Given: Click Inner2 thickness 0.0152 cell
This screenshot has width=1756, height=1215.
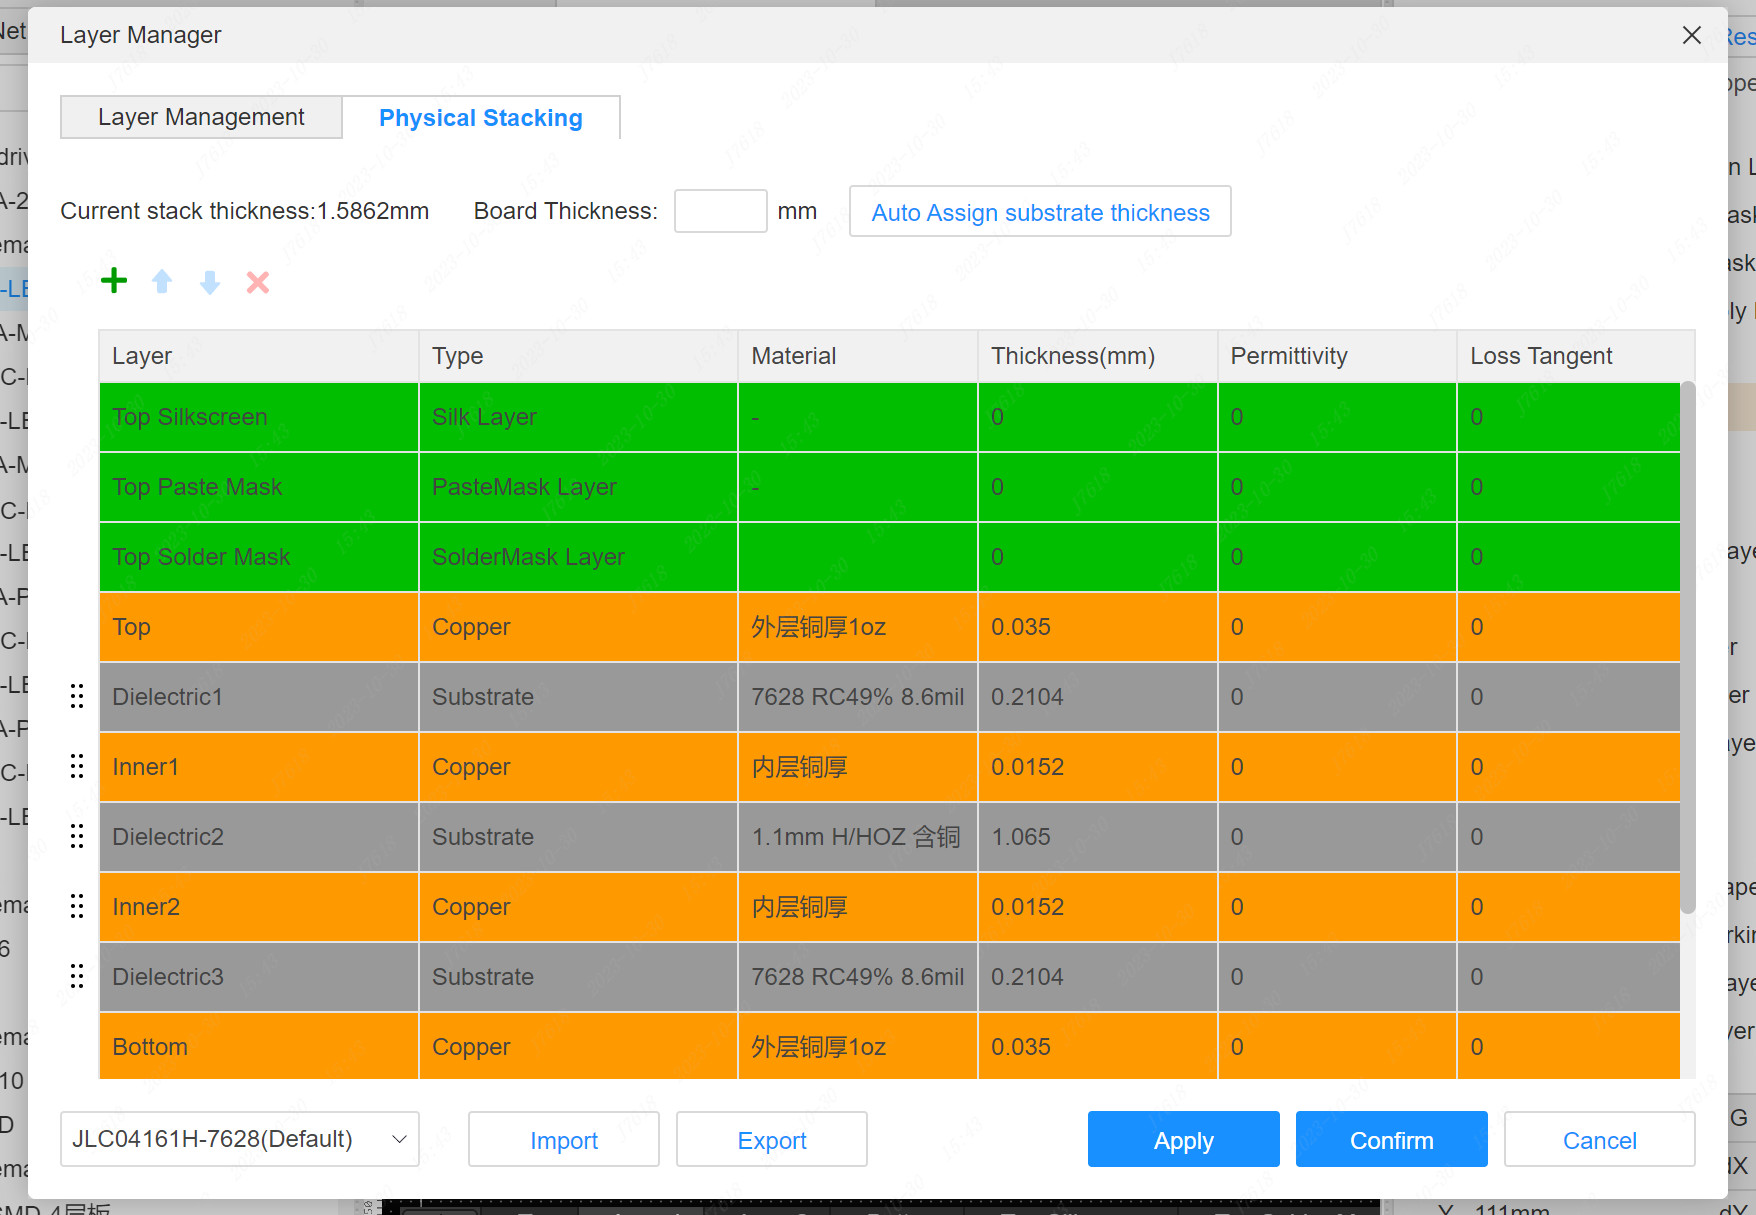Looking at the screenshot, I should point(1098,907).
